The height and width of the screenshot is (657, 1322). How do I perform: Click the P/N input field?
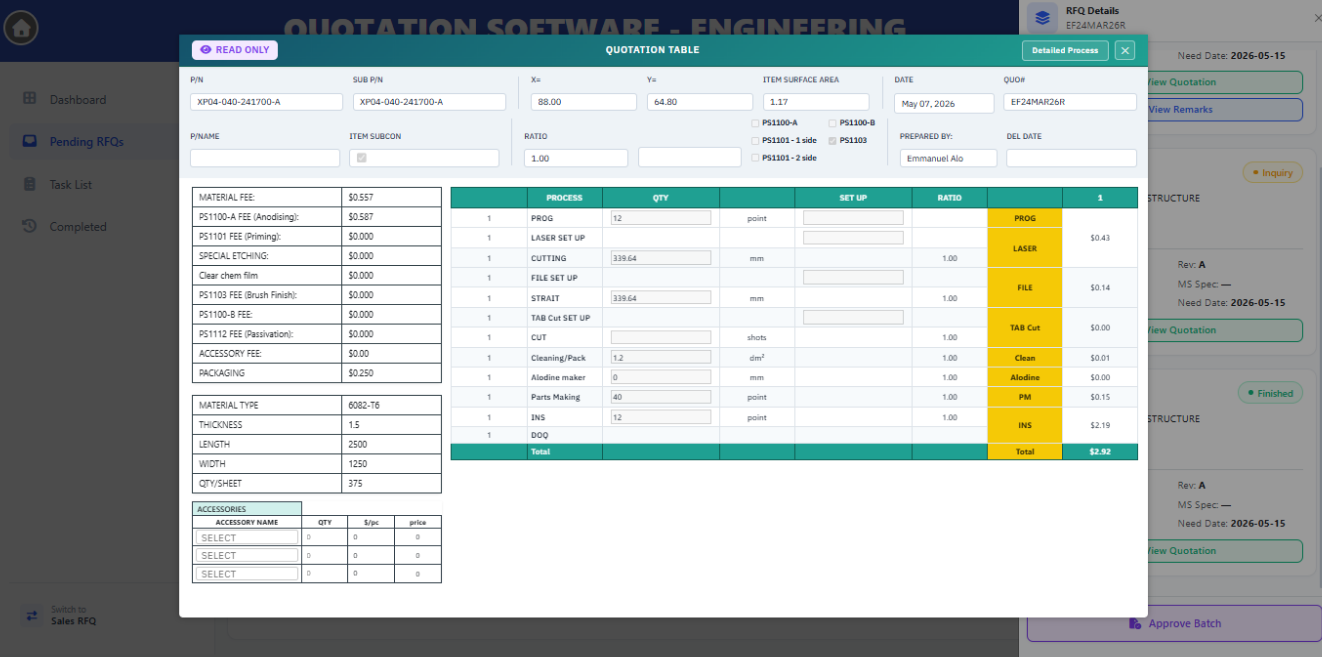(x=267, y=102)
